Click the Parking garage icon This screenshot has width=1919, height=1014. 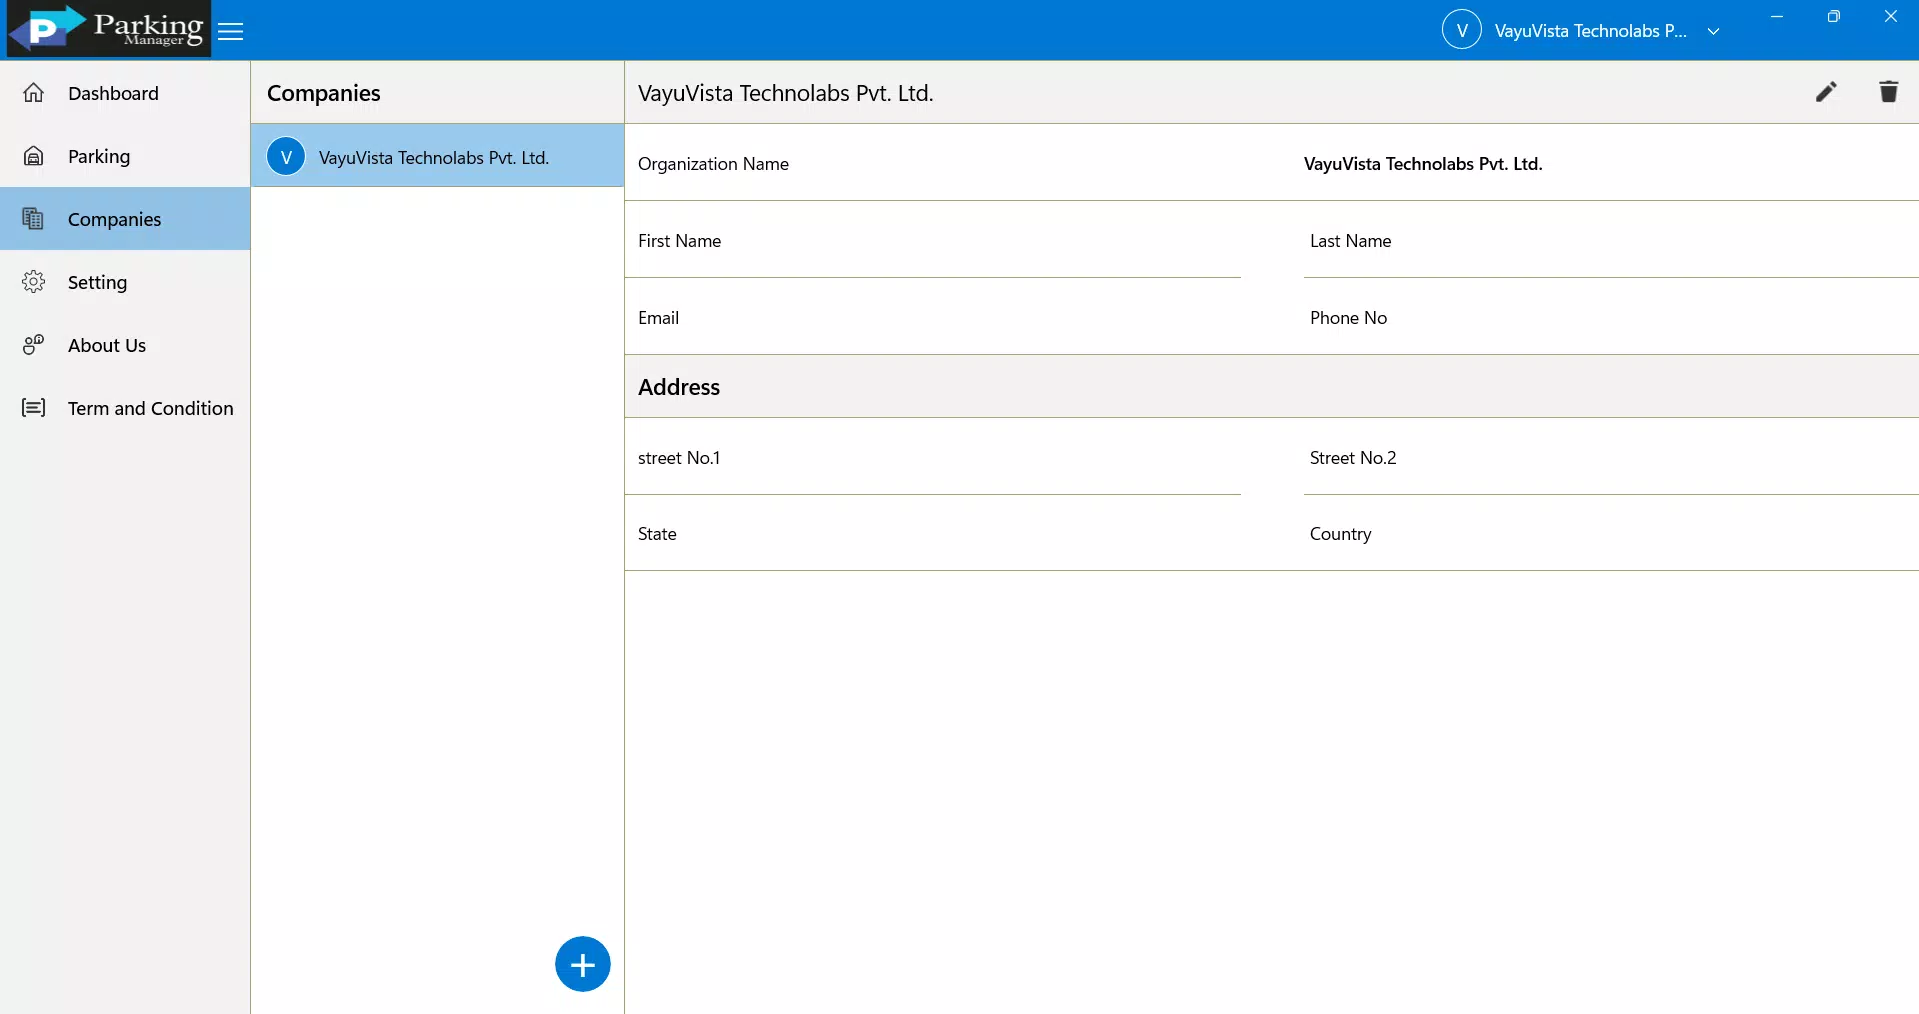[x=34, y=156]
